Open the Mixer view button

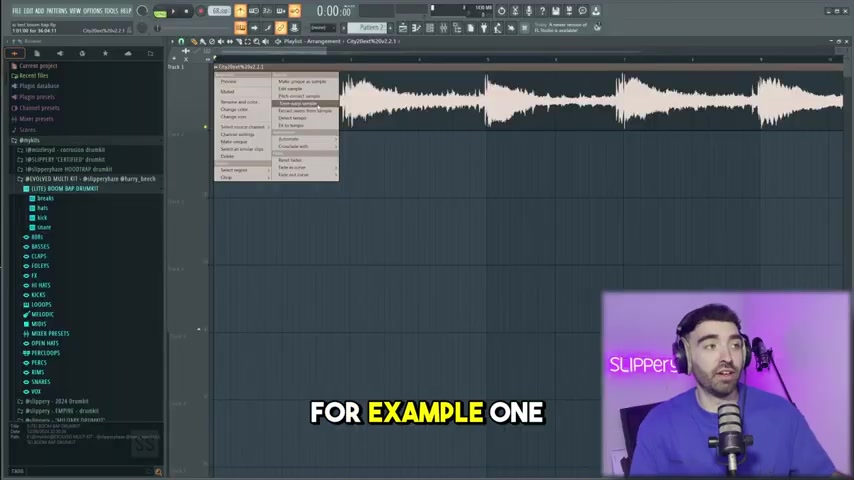[x=443, y=28]
